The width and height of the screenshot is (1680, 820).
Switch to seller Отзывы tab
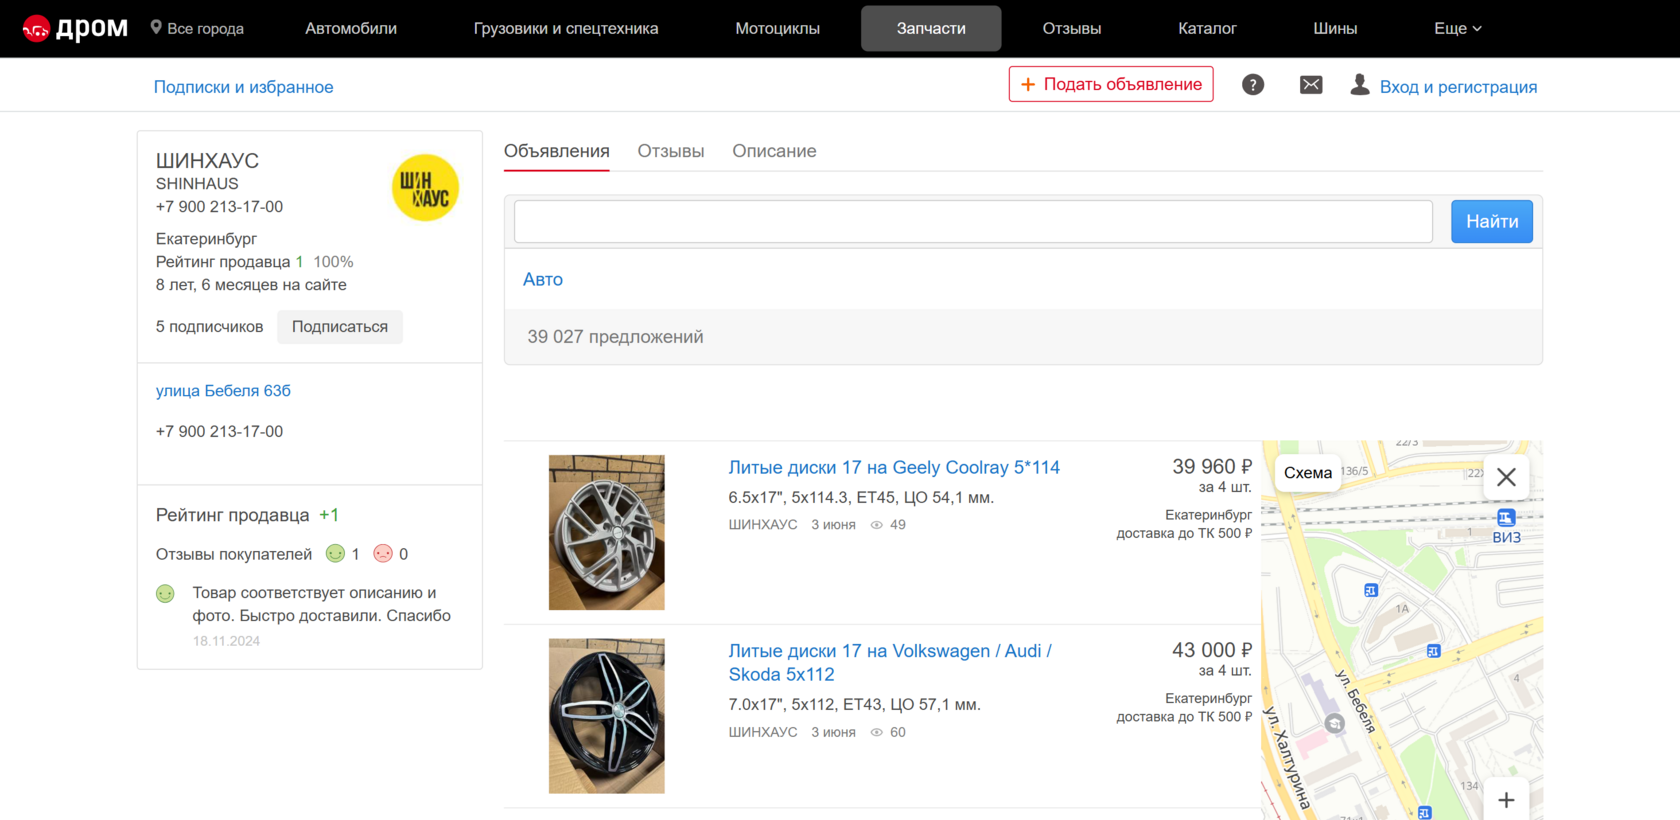[671, 151]
